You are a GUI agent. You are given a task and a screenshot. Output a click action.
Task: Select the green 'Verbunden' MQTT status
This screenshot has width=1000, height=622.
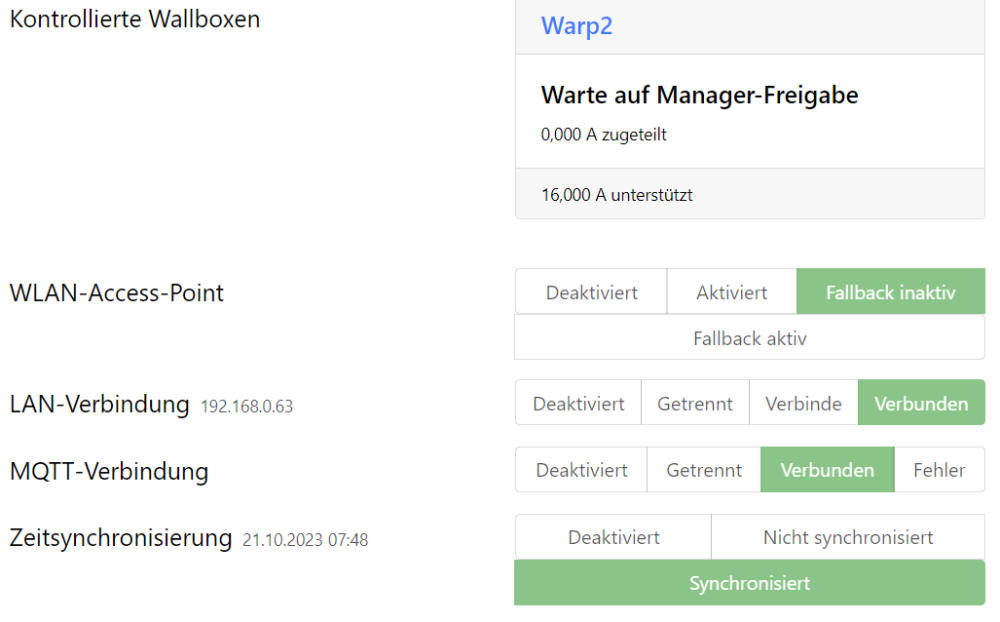pos(827,470)
